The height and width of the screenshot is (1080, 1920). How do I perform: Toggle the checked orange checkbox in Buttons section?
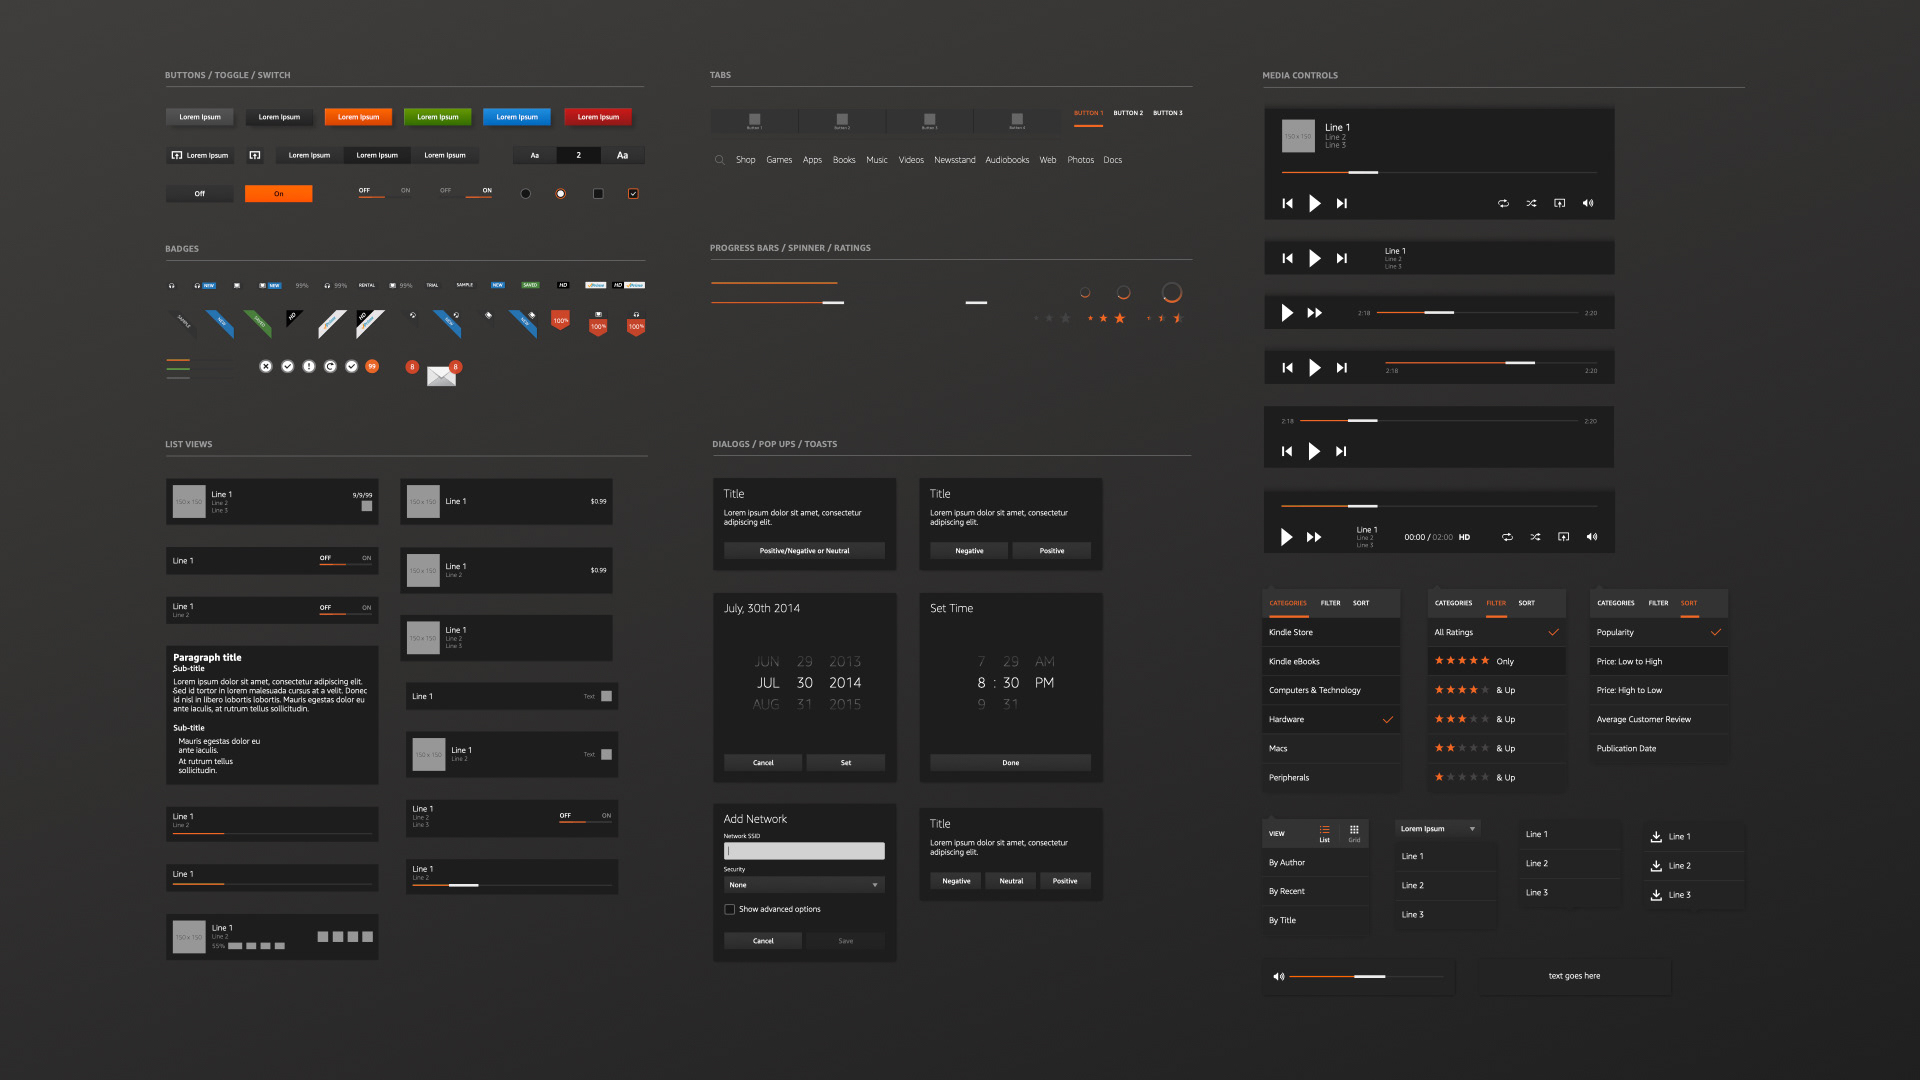point(633,194)
